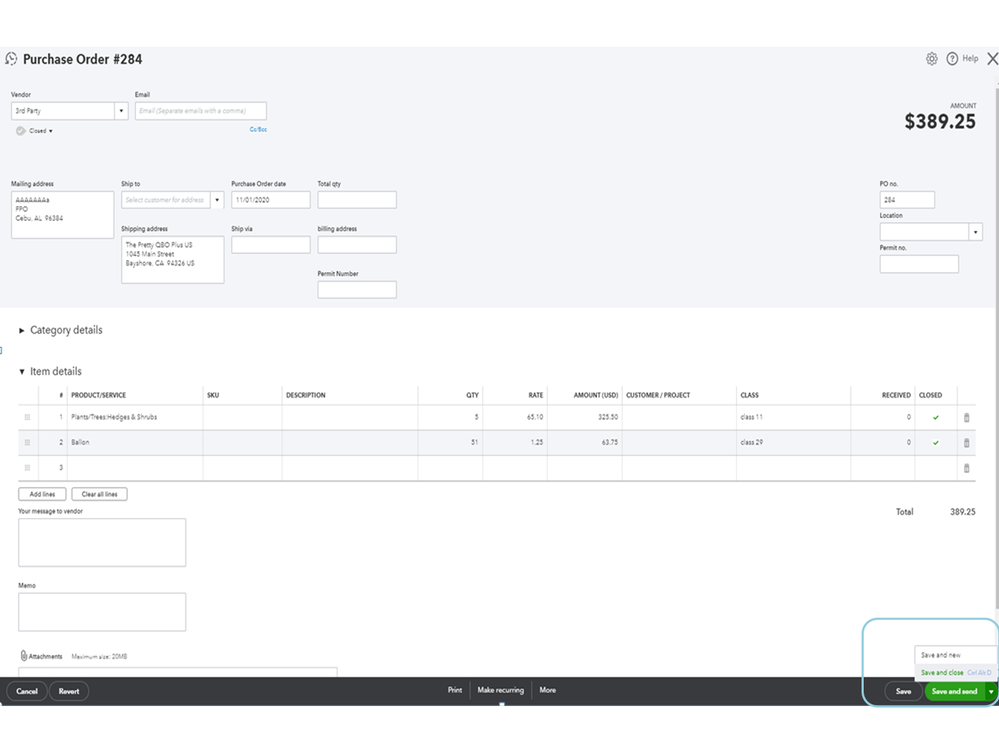
Task: Open the Vendor dropdown
Action: (x=121, y=111)
